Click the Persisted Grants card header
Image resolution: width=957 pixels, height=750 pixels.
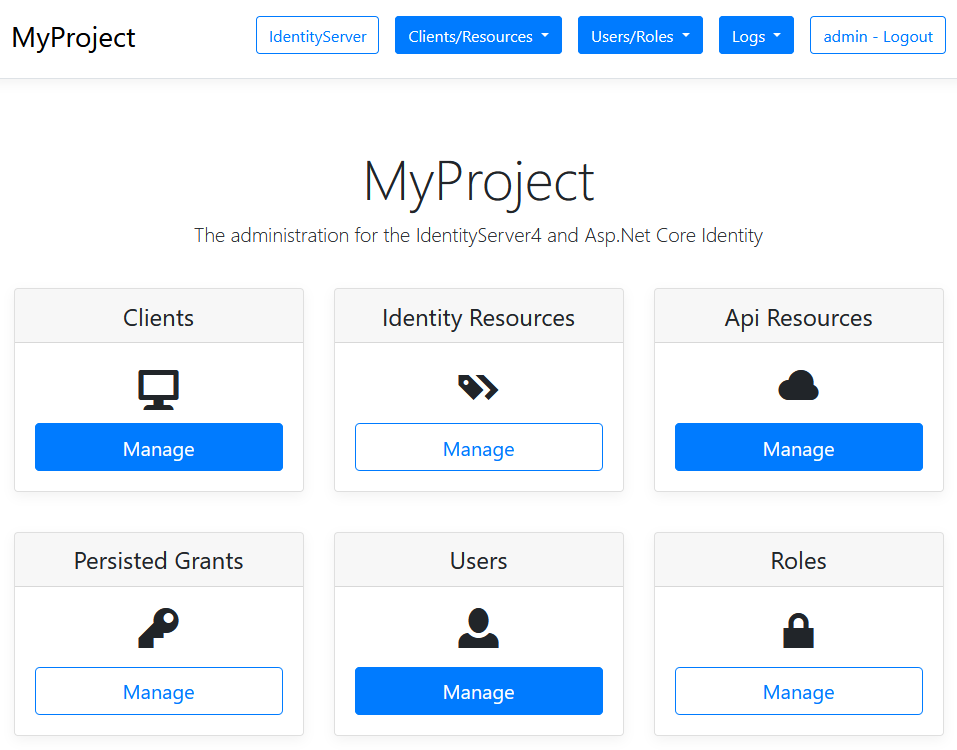pyautogui.click(x=159, y=560)
